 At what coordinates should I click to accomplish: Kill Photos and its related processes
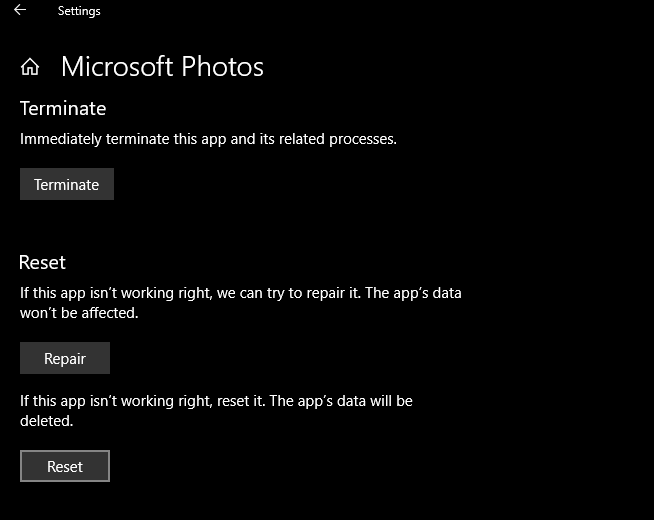coord(67,184)
